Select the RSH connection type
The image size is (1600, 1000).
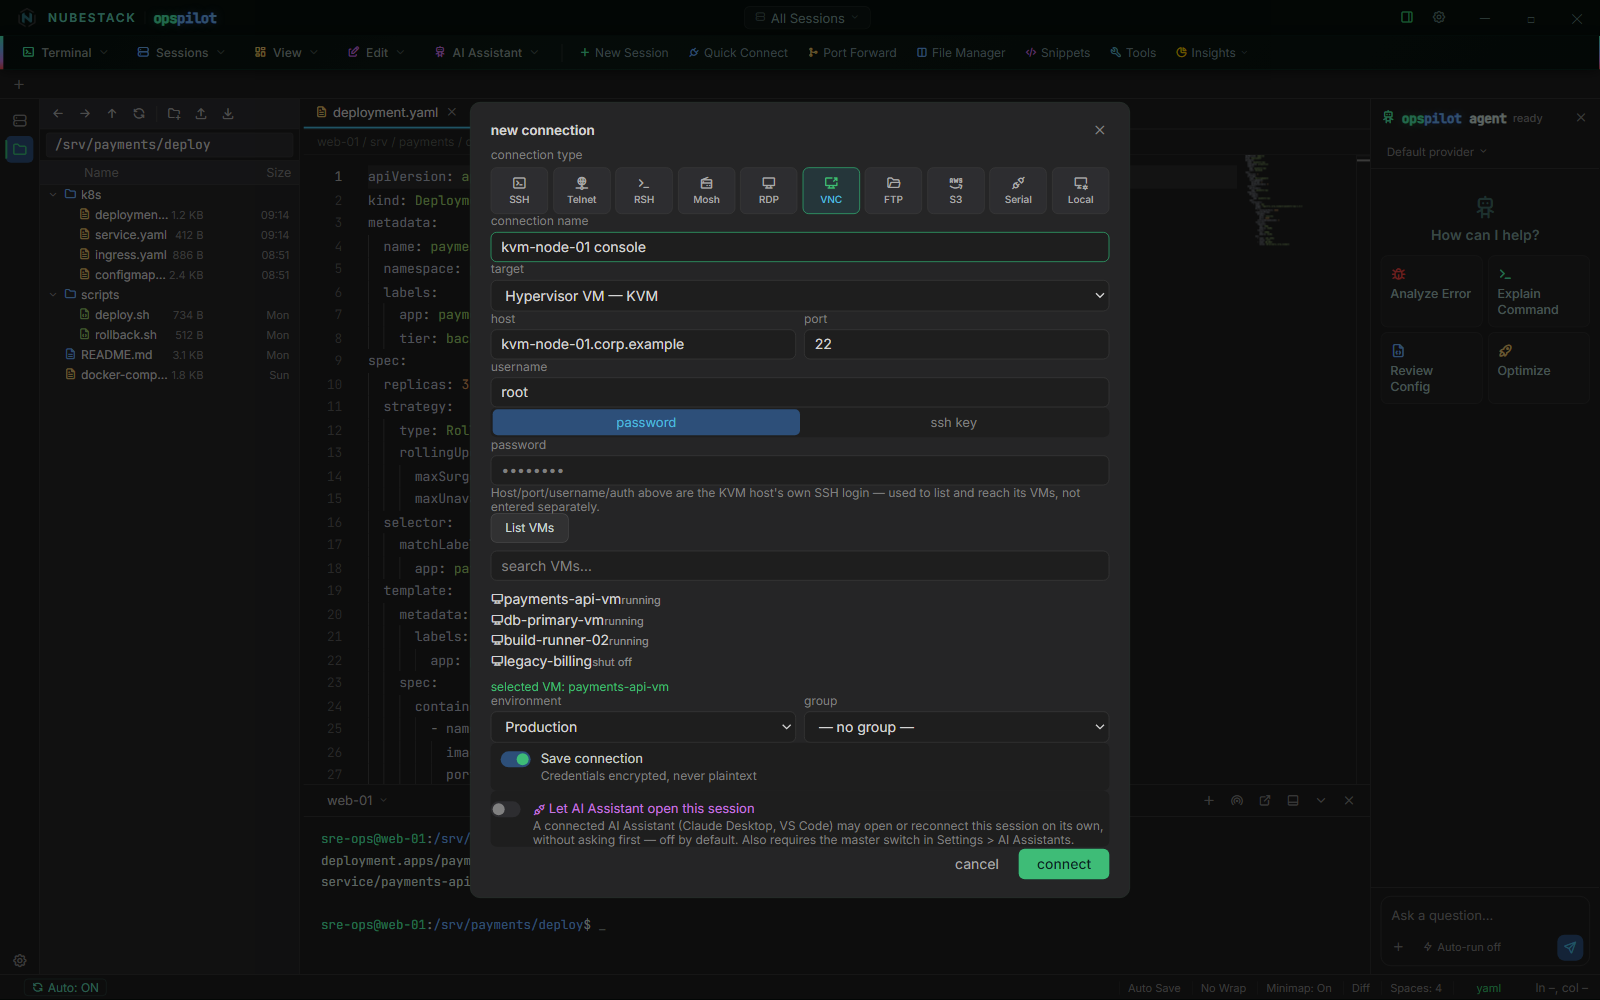point(644,190)
